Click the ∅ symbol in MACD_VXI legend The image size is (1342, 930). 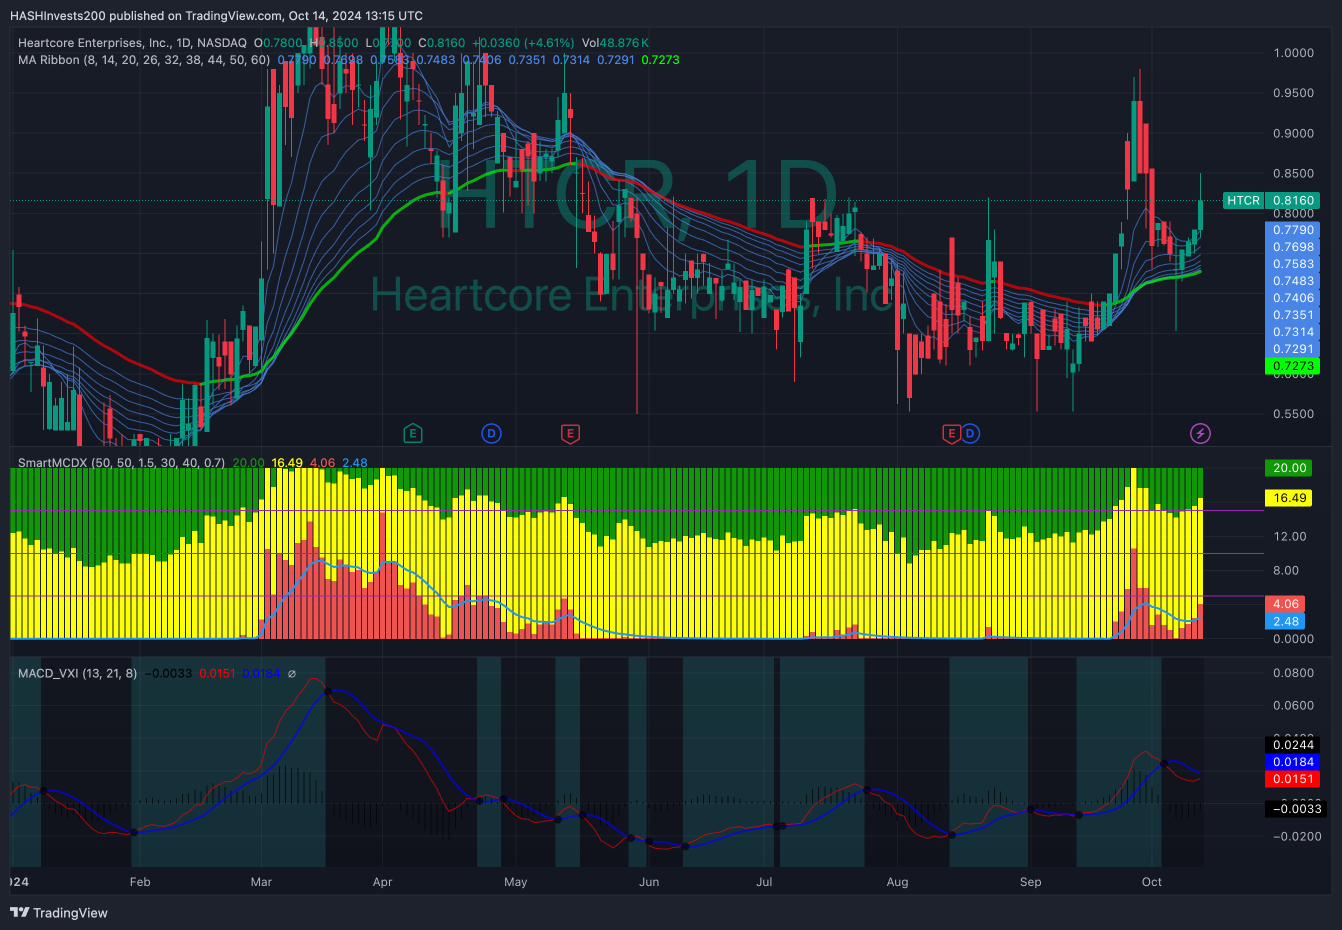(292, 674)
